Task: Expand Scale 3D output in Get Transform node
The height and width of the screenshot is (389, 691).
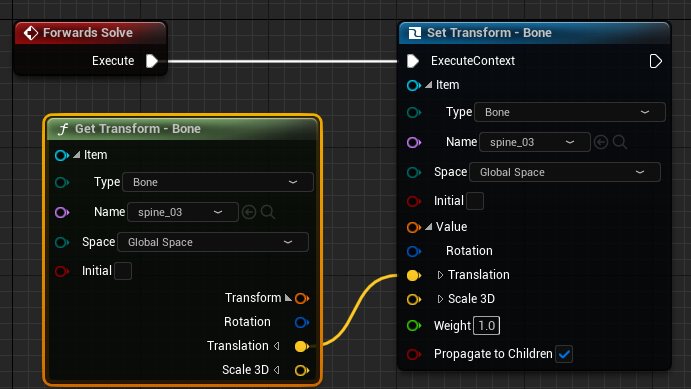Action: [x=277, y=370]
